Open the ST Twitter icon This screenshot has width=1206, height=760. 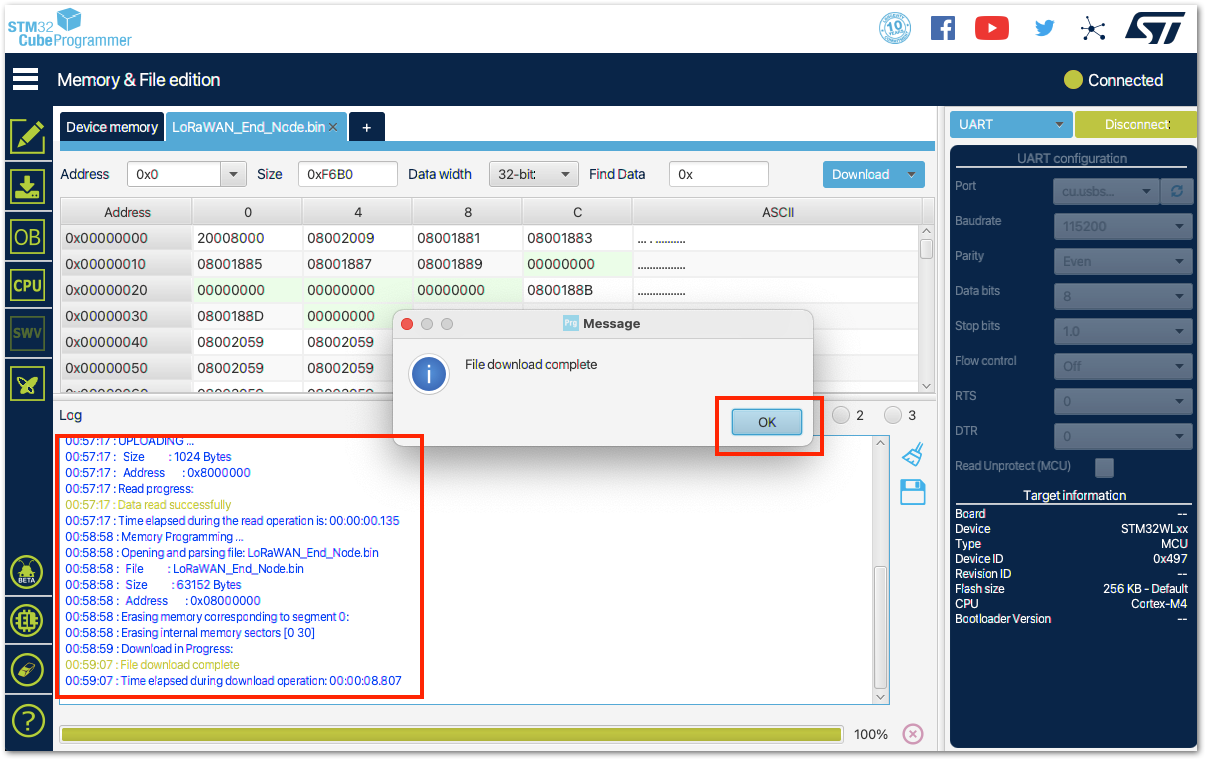[x=1044, y=28]
